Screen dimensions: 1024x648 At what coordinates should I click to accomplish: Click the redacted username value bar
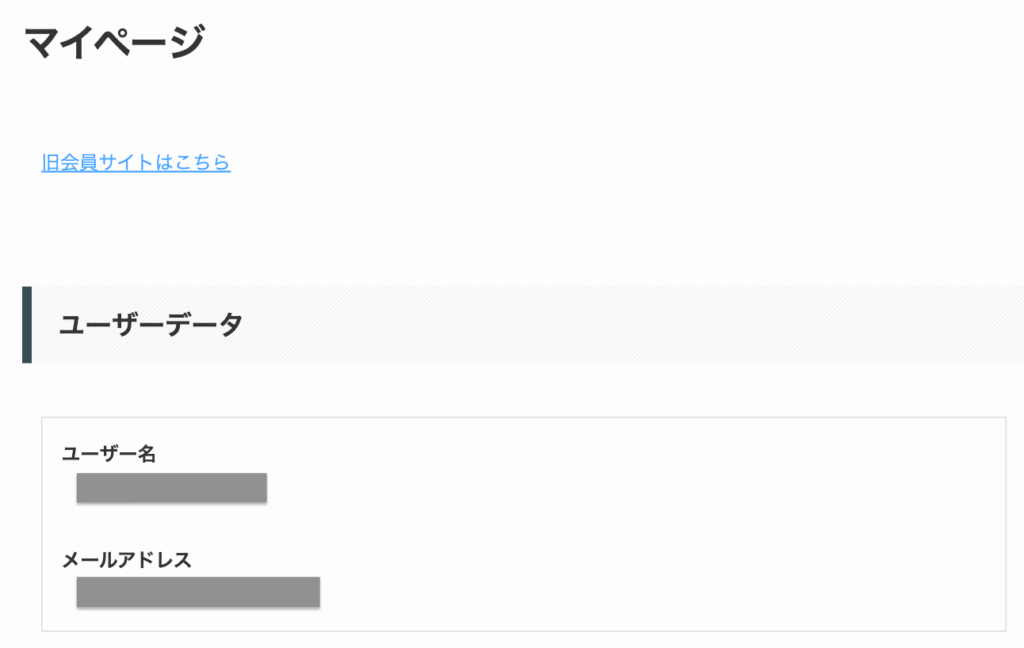pyautogui.click(x=171, y=489)
